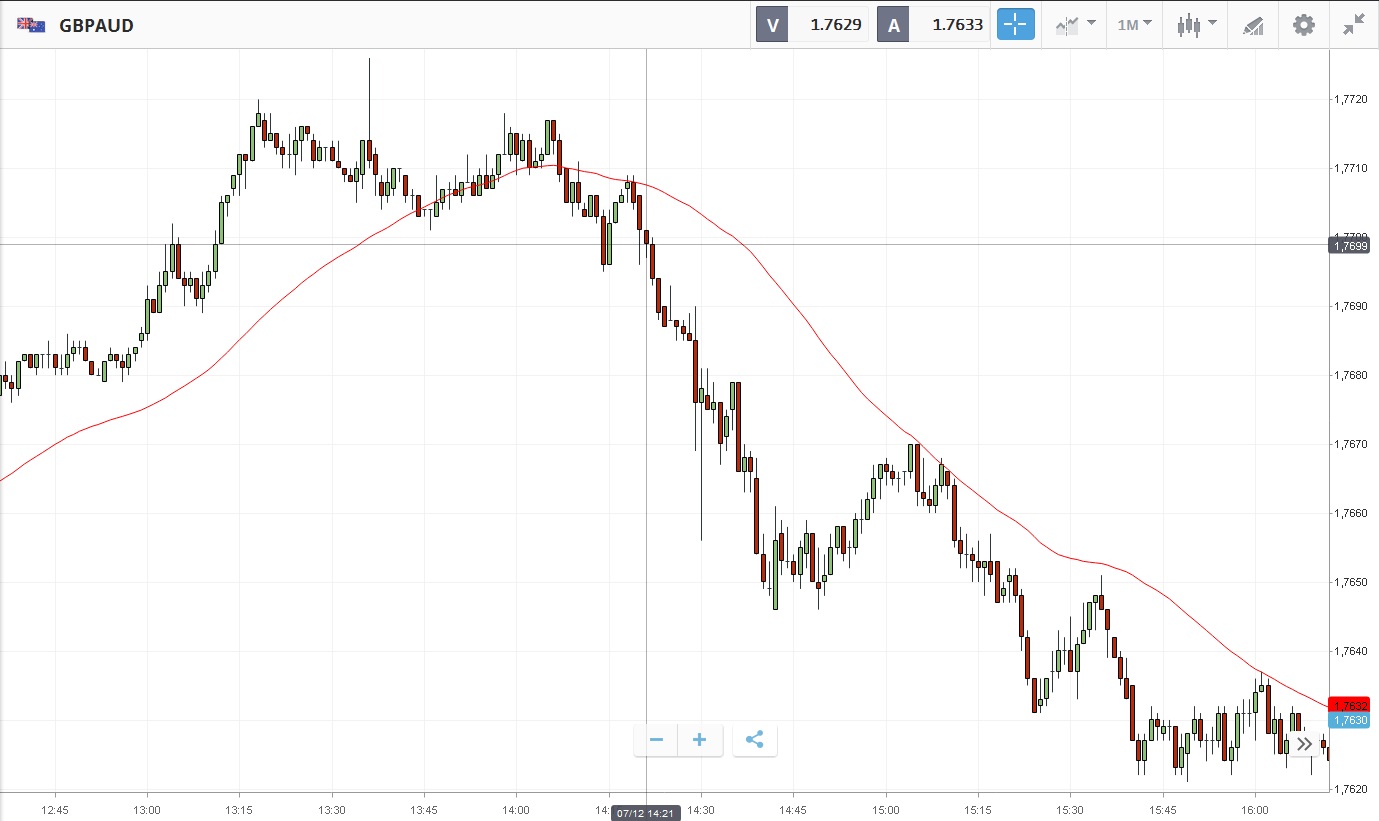Click the 07/12 14:21 time marker
This screenshot has width=1379, height=821.
point(646,813)
